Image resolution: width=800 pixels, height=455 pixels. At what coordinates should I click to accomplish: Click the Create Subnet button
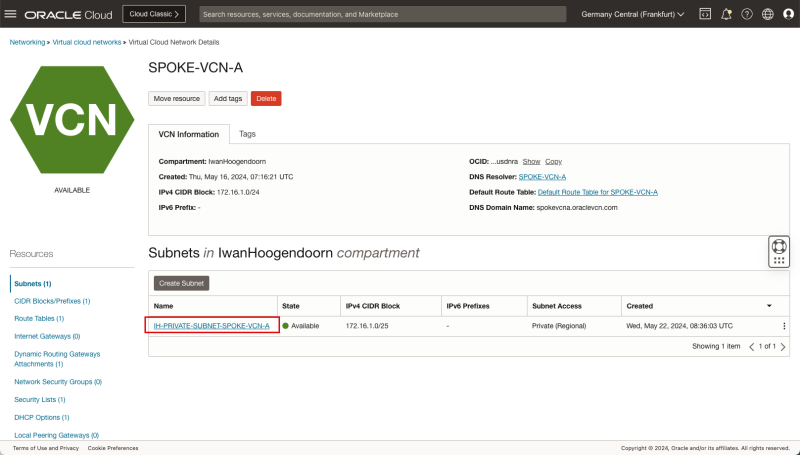point(182,284)
